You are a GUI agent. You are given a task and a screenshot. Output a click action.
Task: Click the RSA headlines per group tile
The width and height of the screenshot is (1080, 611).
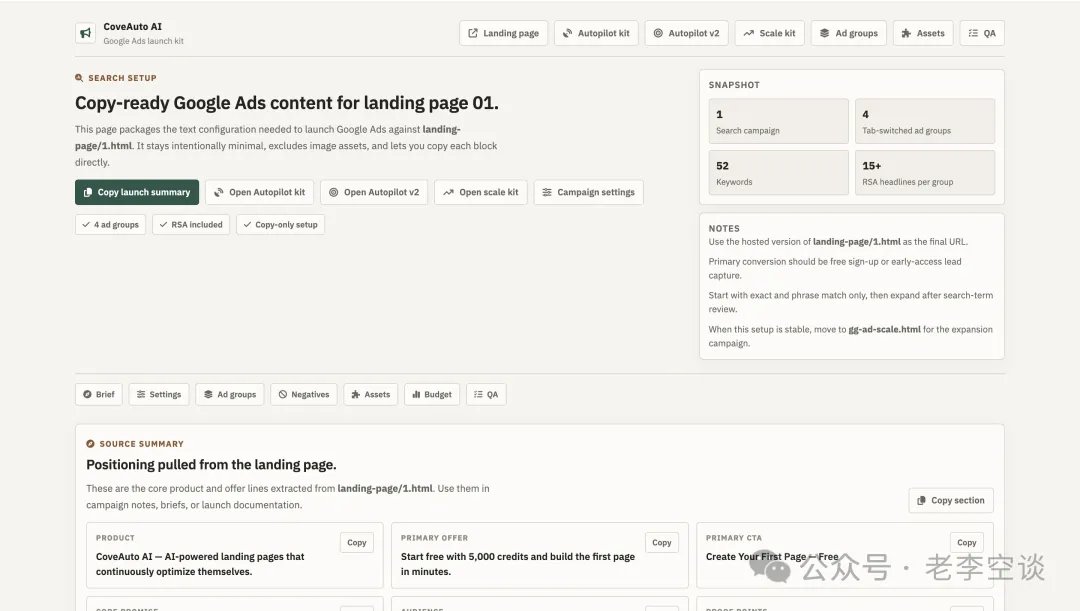coord(925,173)
